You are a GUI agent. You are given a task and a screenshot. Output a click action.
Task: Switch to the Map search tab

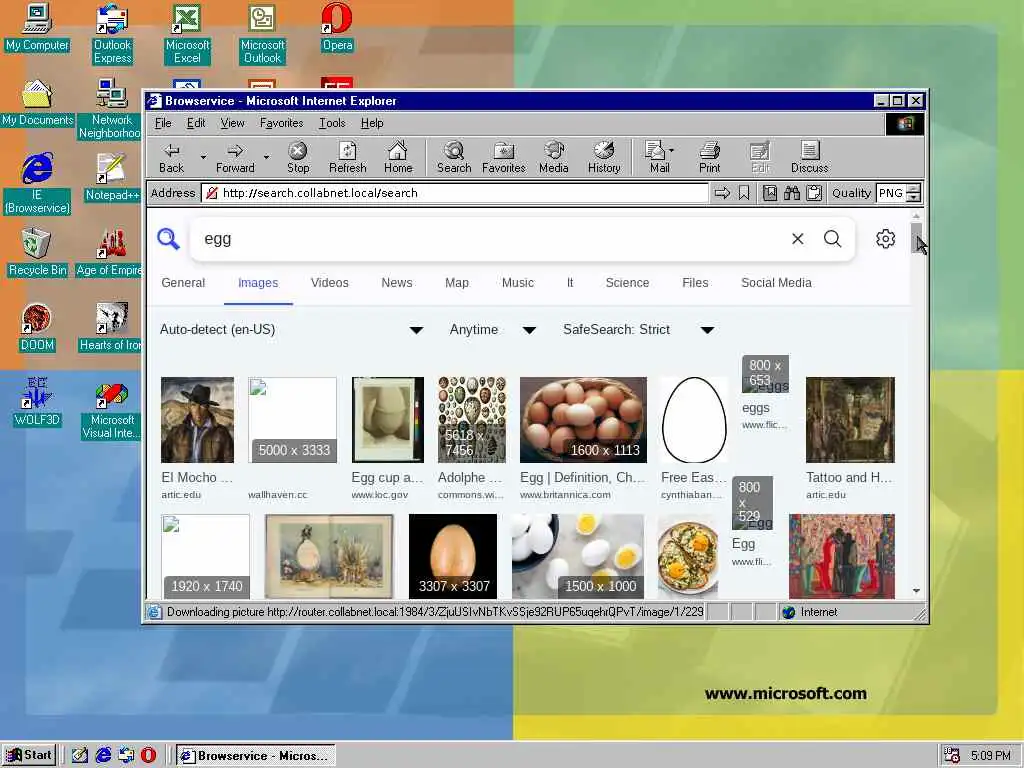(x=456, y=283)
